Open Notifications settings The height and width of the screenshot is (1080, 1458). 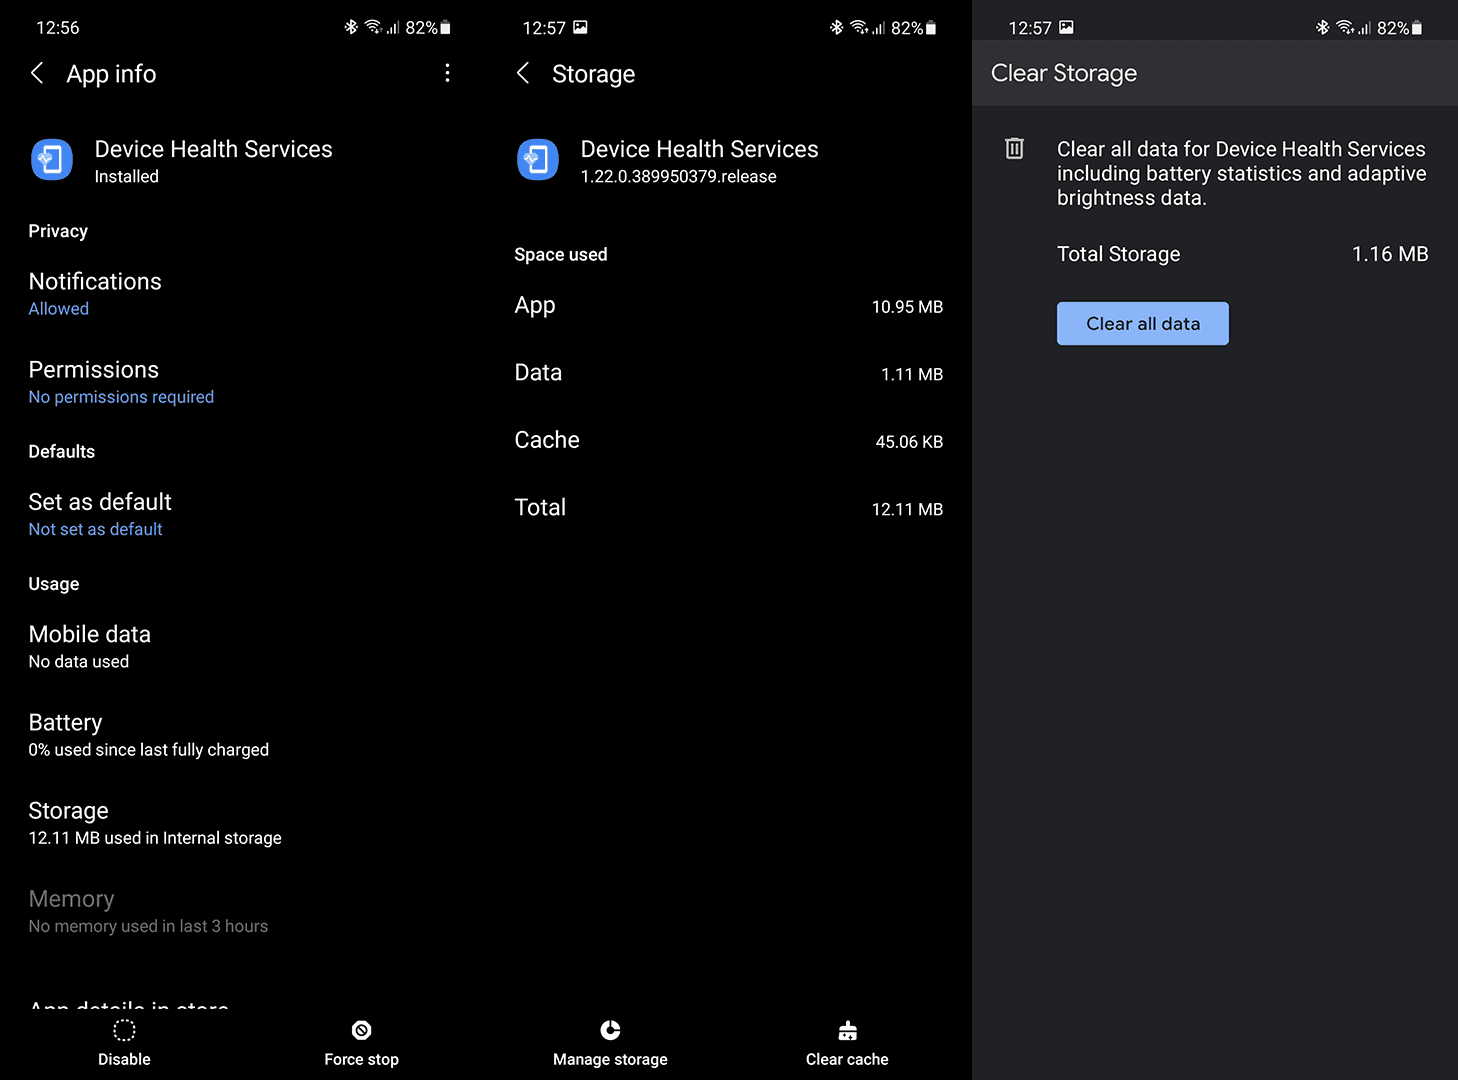(x=243, y=294)
